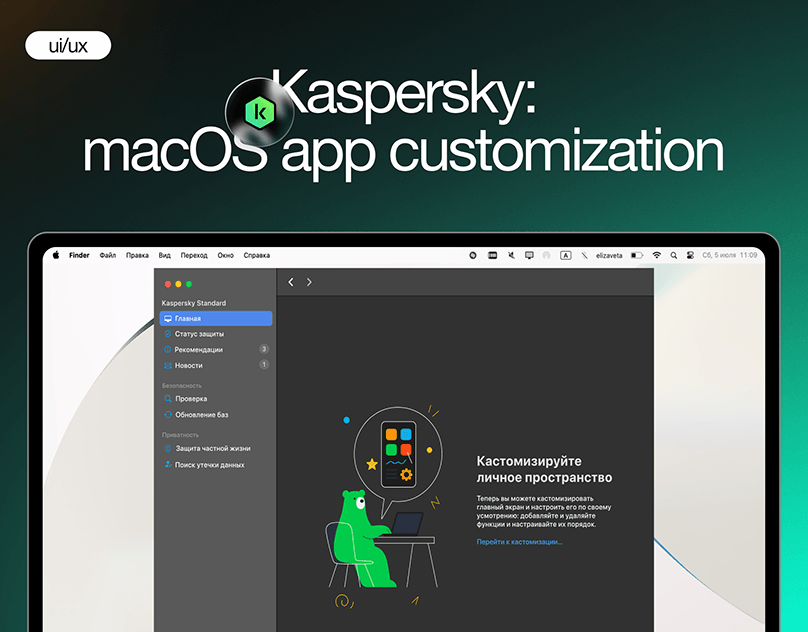Screen dimensions: 808x632
Task: Open the Правка menu
Action: [137, 255]
